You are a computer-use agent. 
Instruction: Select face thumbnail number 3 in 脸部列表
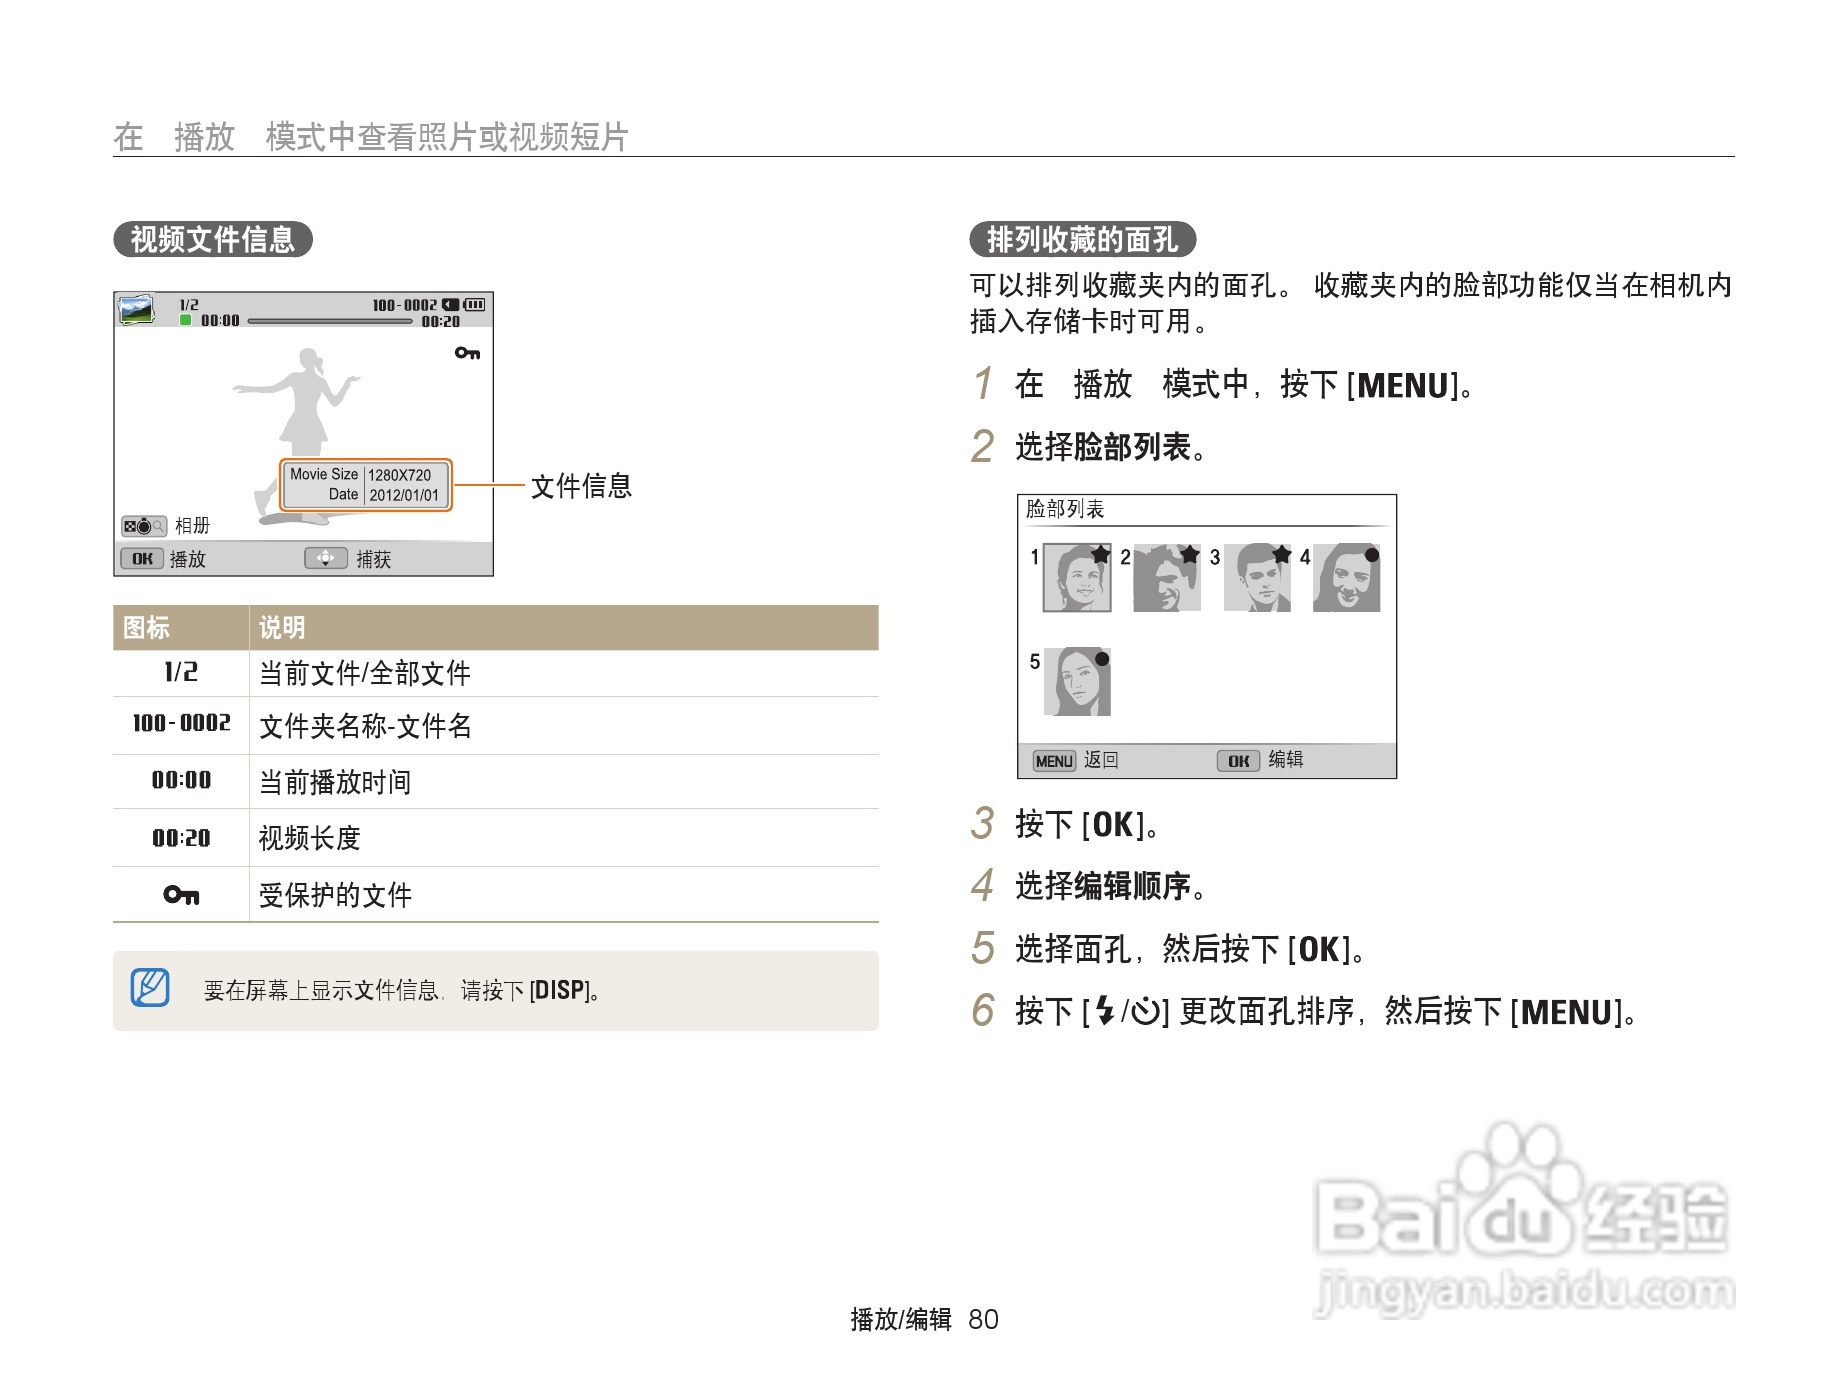click(x=1257, y=578)
